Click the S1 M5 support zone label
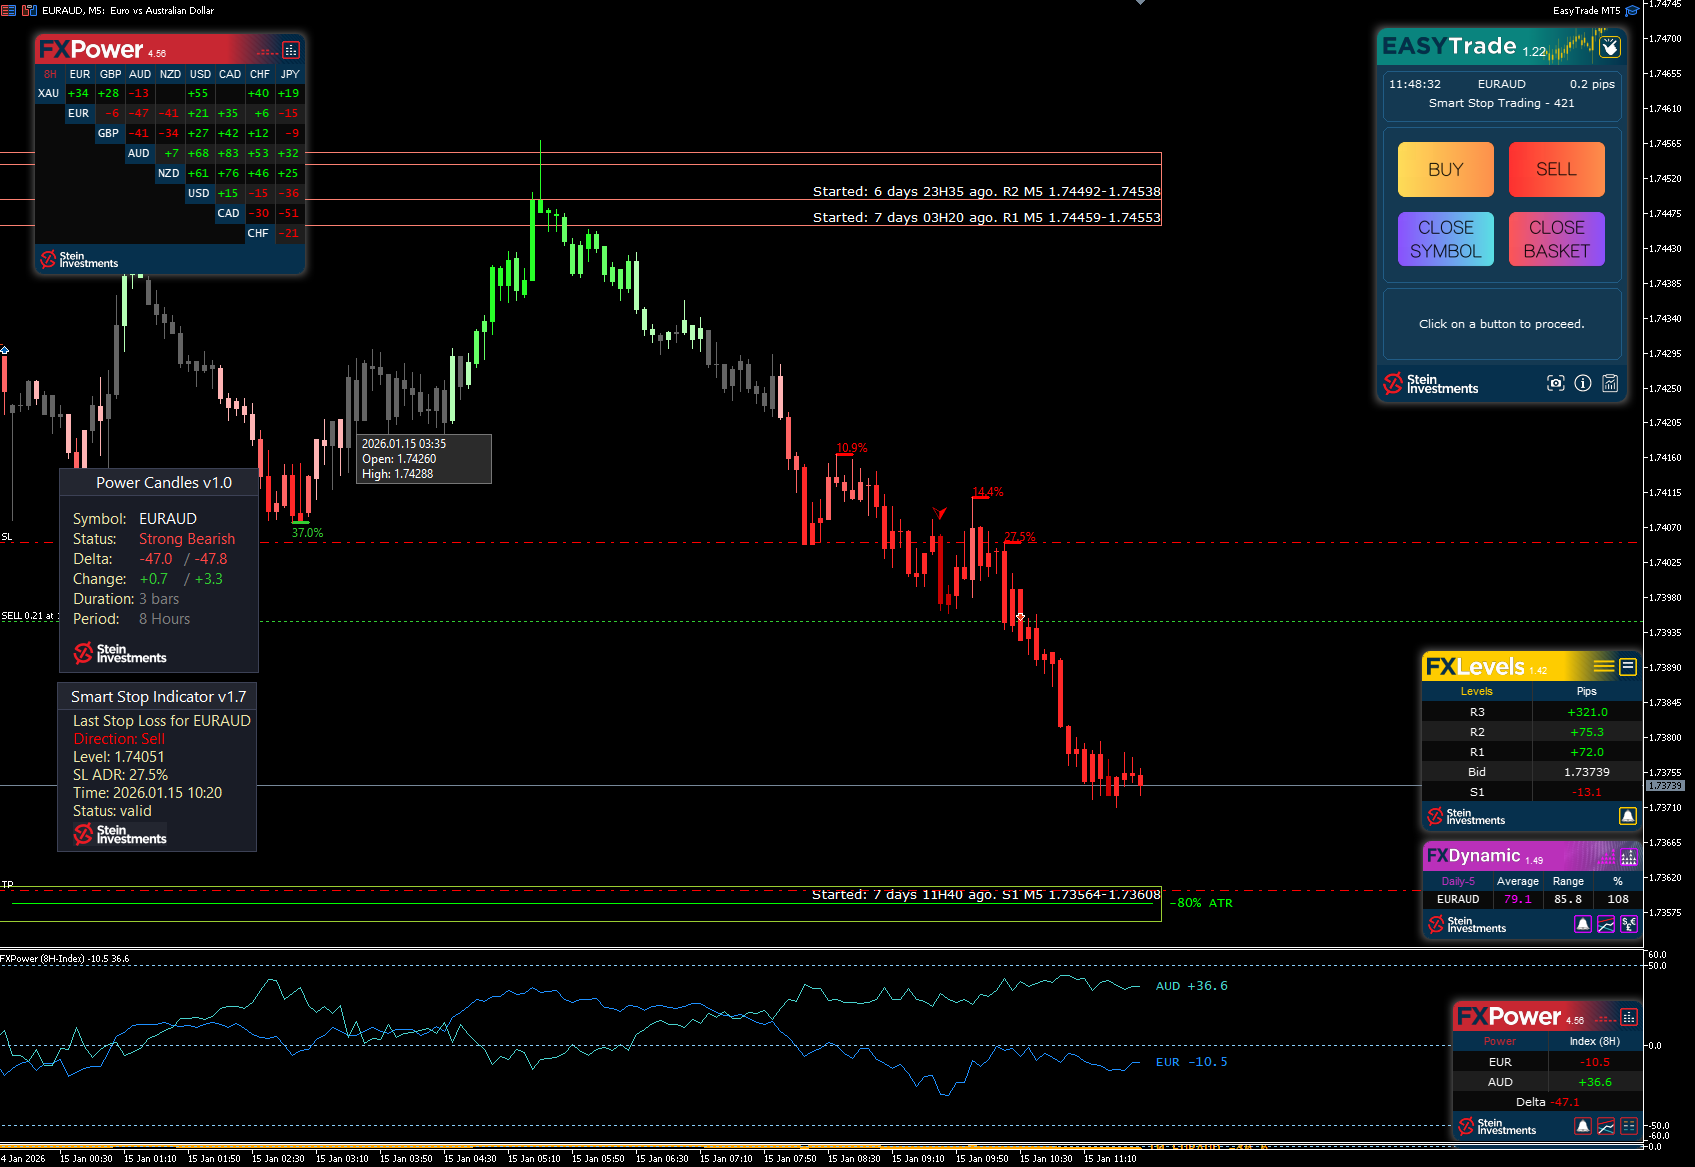The image size is (1695, 1167). [986, 894]
